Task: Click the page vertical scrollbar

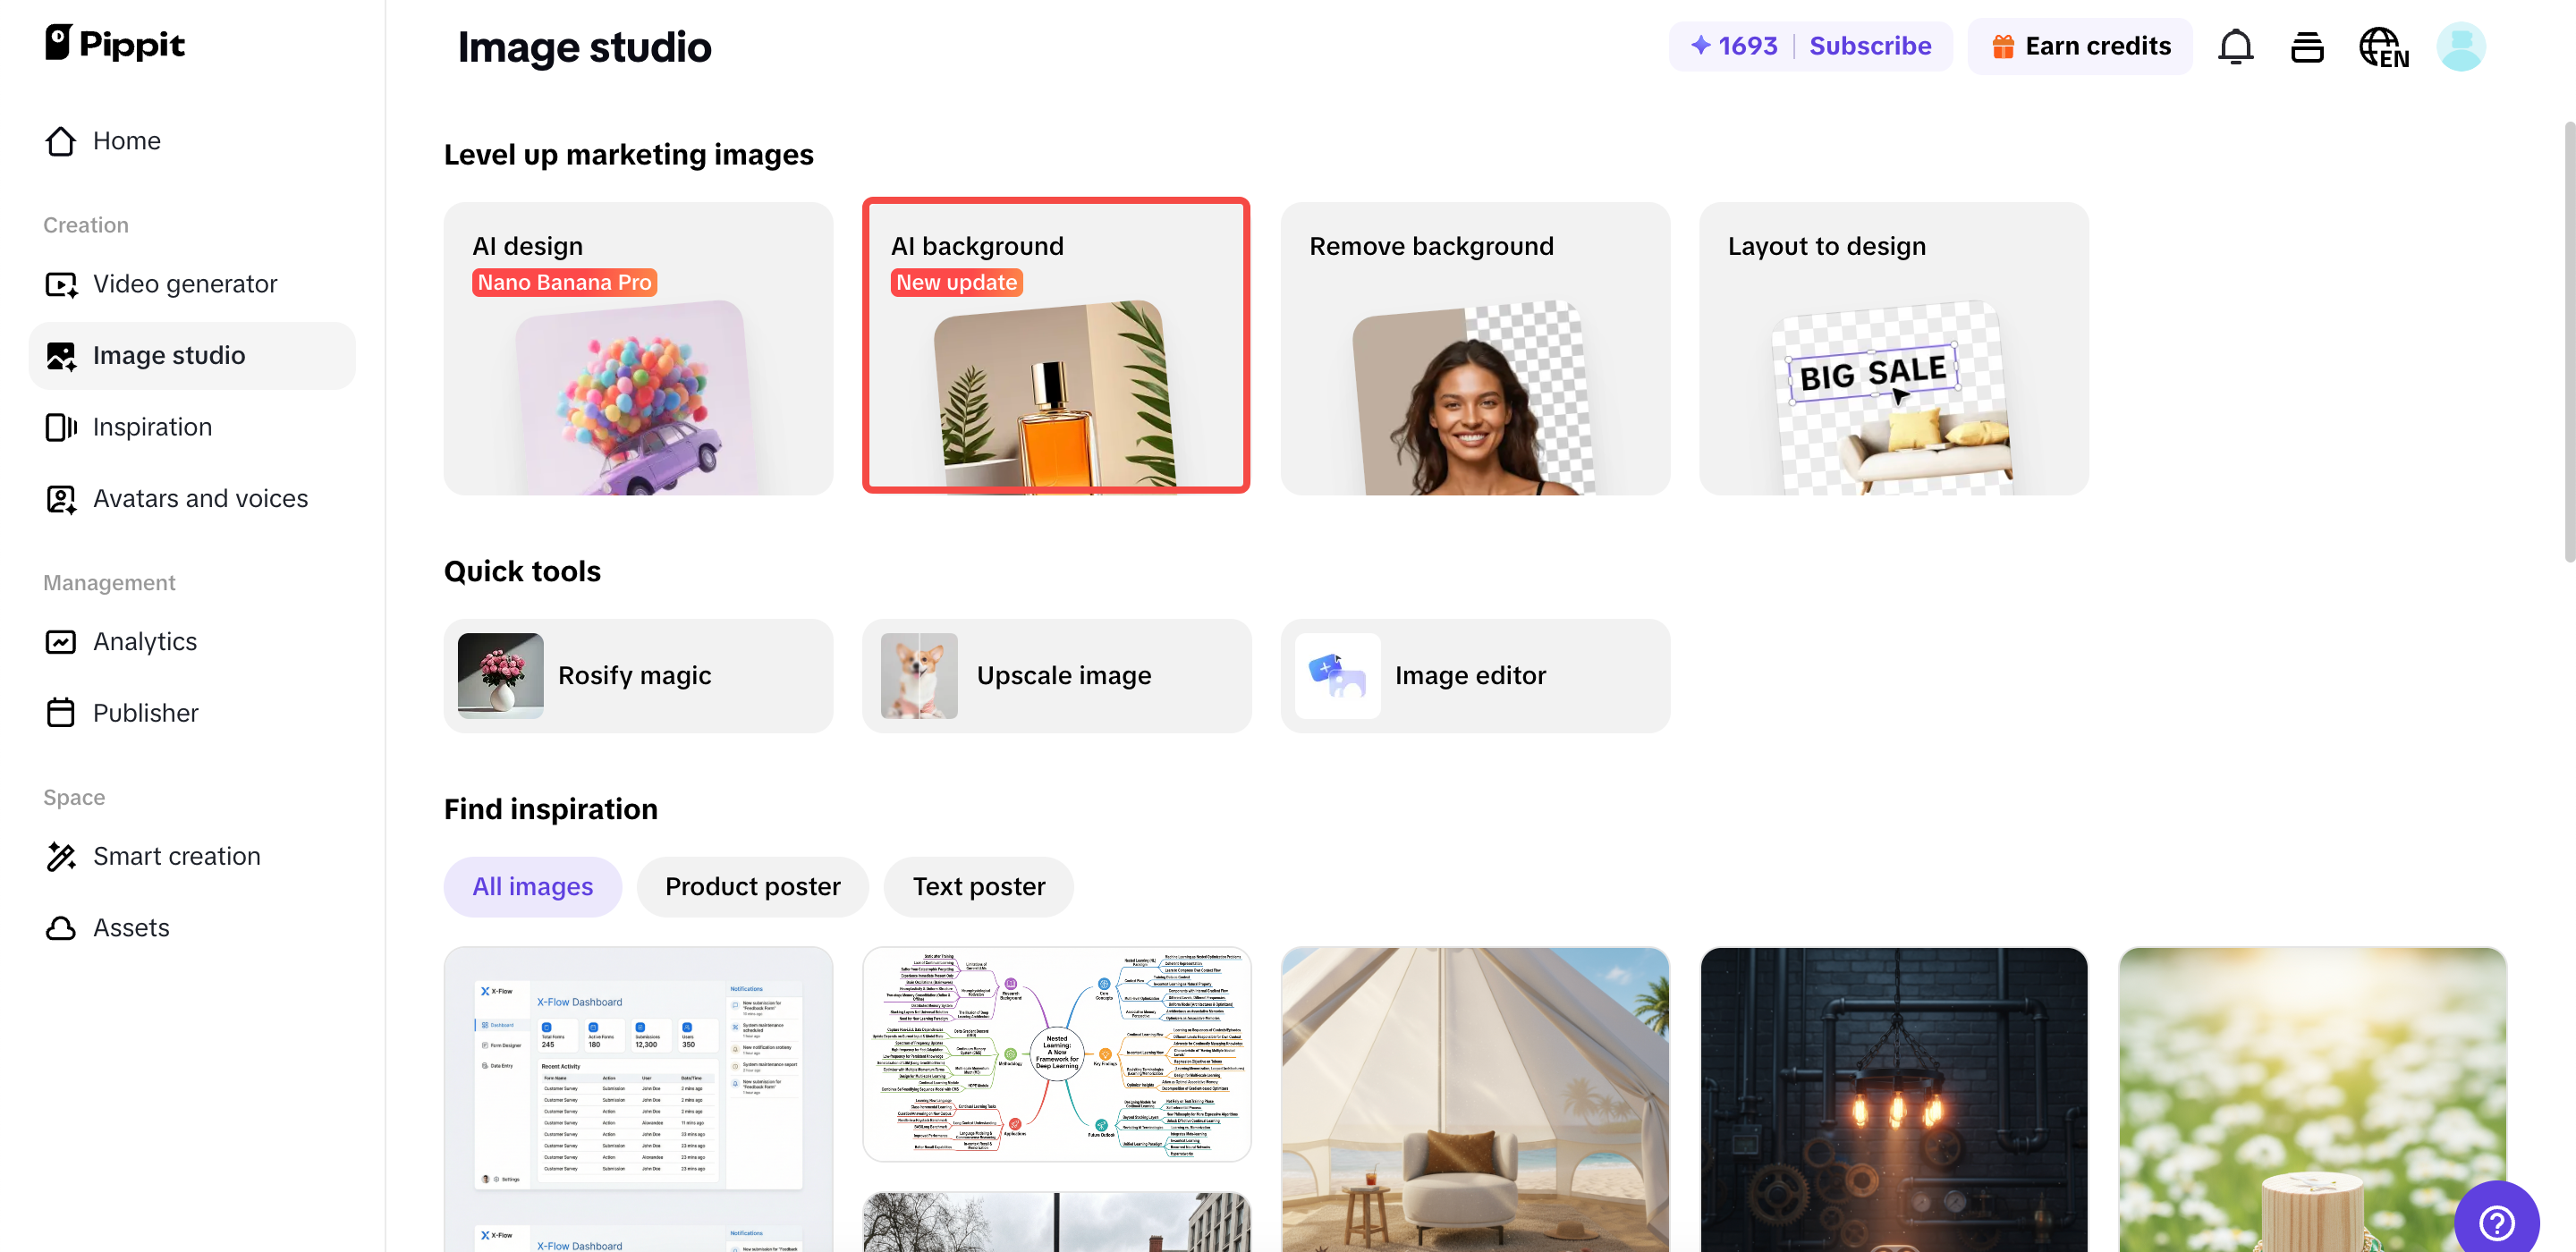Action: coord(2567,340)
